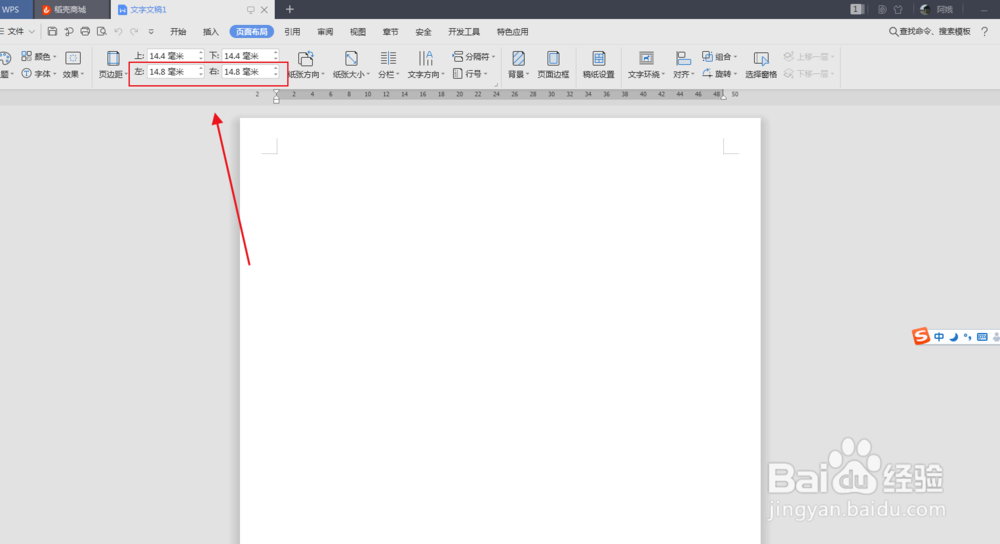Open the user account avatar
The image size is (1000, 544).
925,10
